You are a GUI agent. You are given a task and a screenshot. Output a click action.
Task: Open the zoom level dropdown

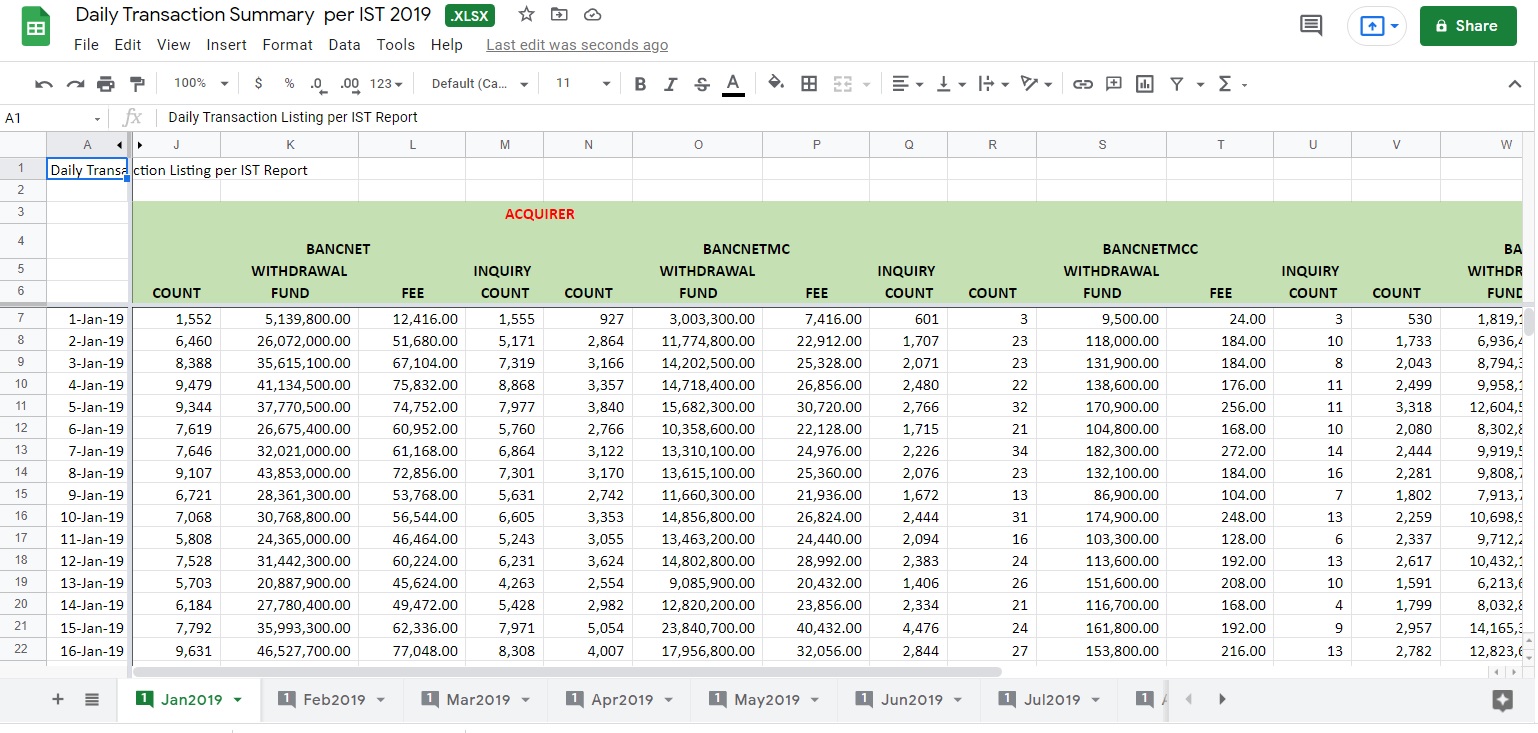(201, 84)
